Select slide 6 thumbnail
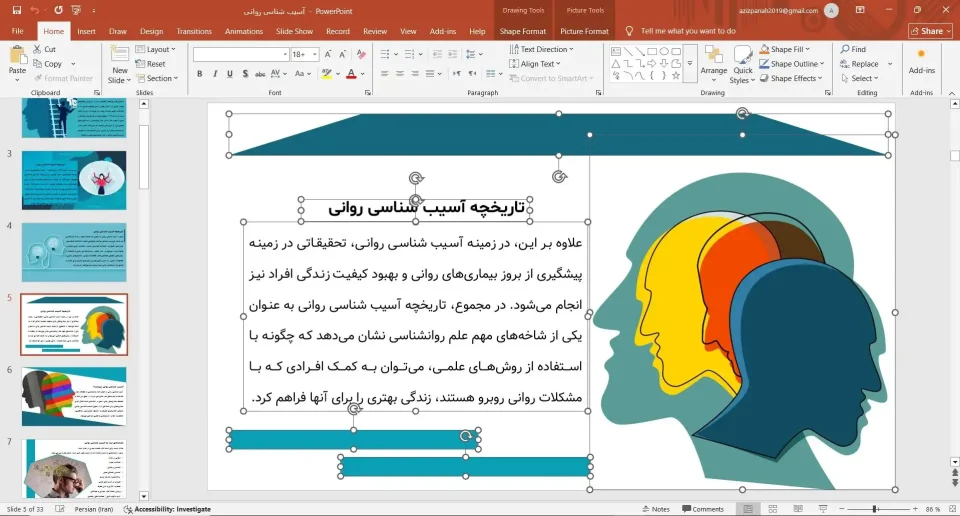 point(74,397)
